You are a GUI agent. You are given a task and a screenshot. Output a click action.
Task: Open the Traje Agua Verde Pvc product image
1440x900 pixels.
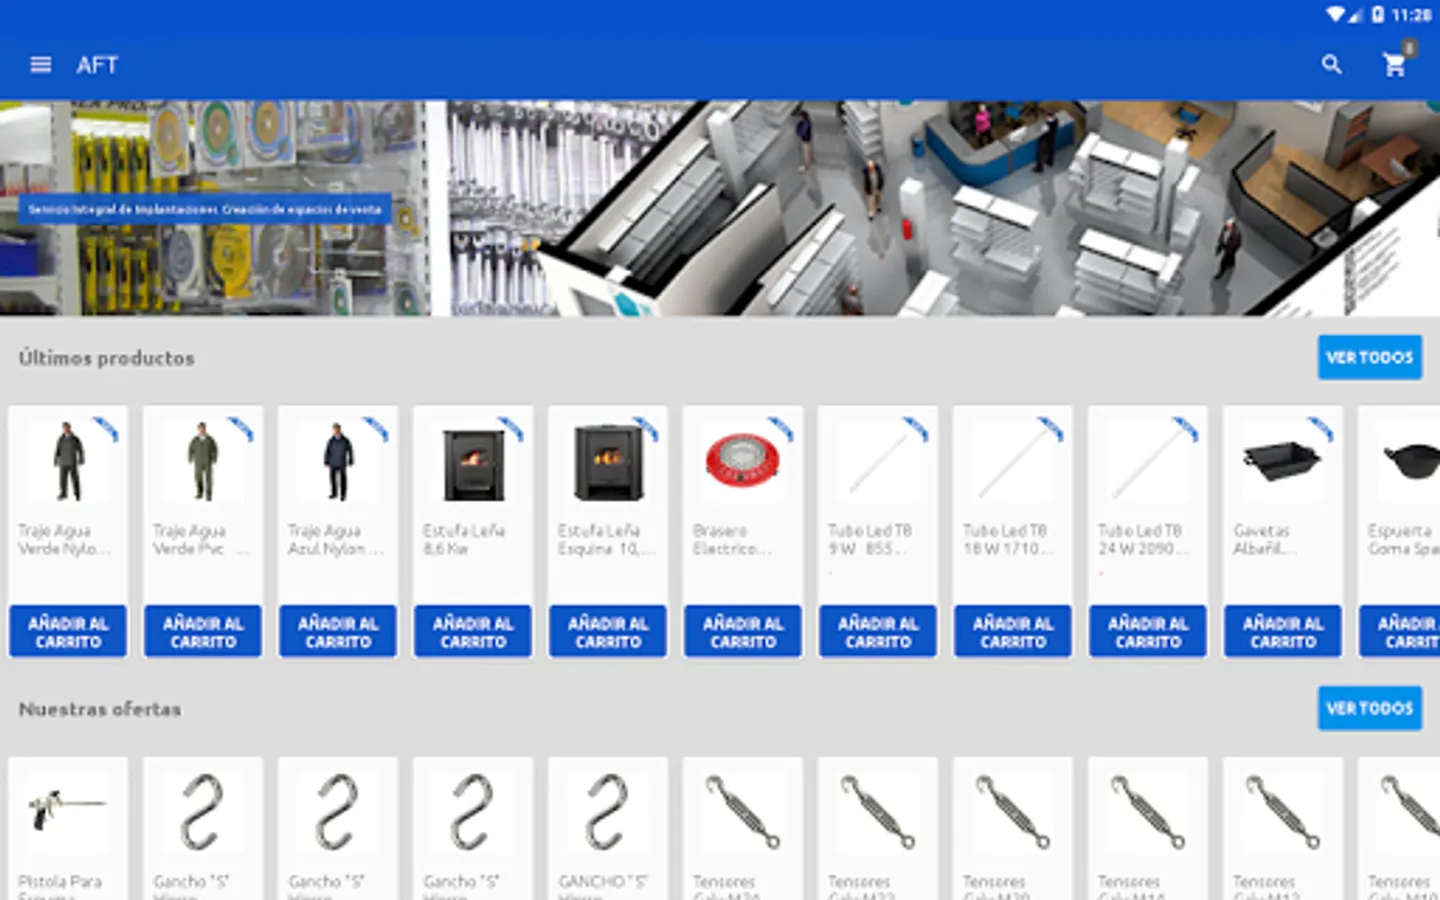pyautogui.click(x=203, y=462)
